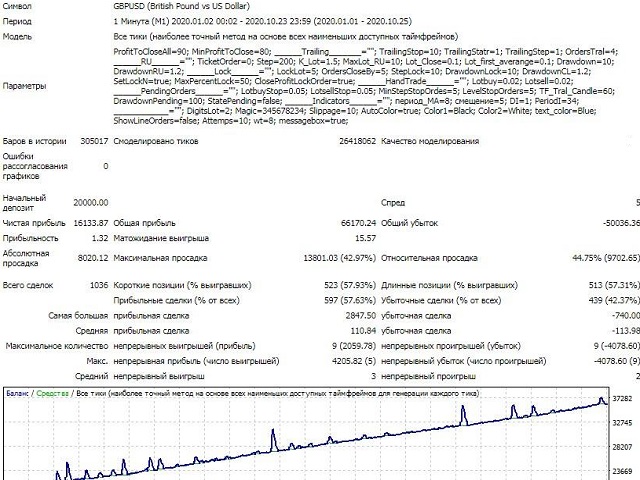640x480 pixels.
Task: Click the Убыточные сделки (% от всех) label
Action: (x=441, y=301)
